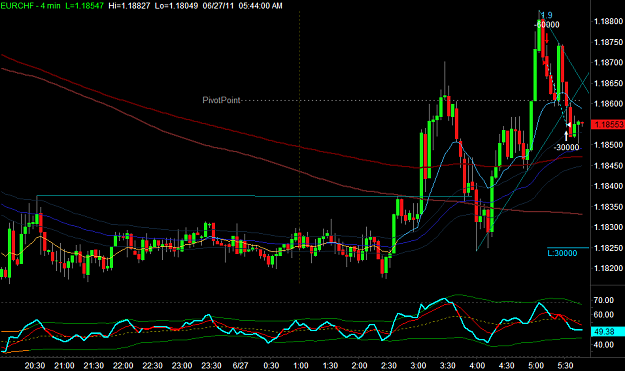Click the PivotPoint line label
This screenshot has width=625, height=371.
tap(221, 100)
